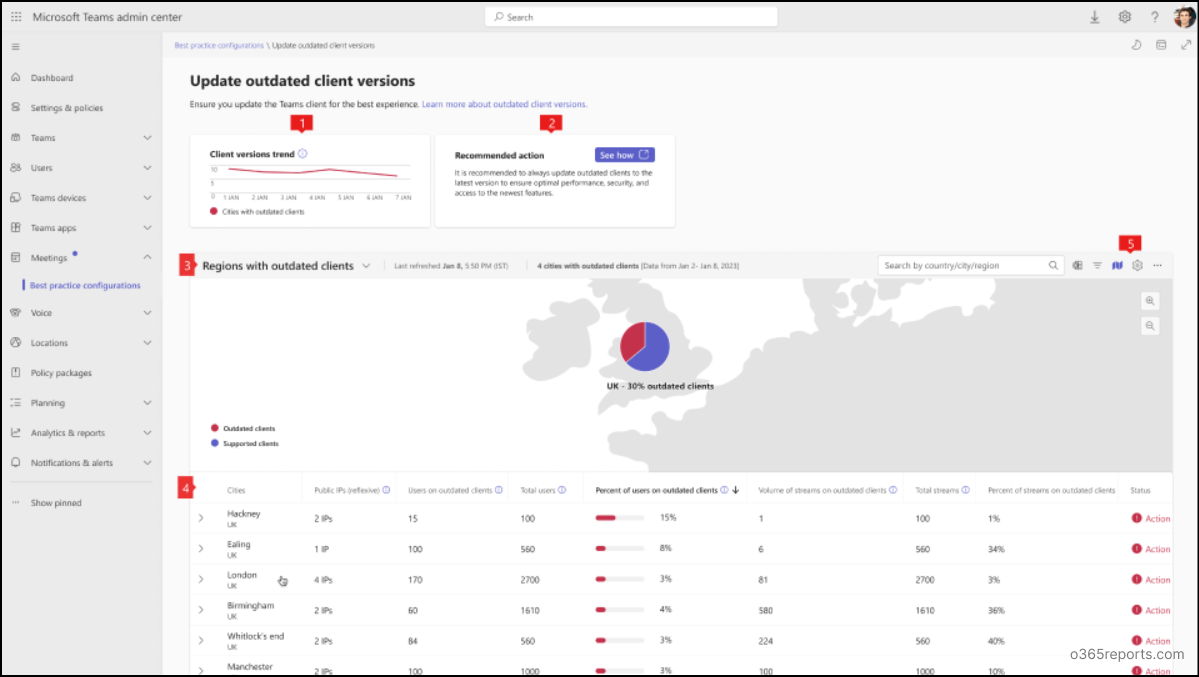The height and width of the screenshot is (677, 1199).
Task: Click info icon beside Client versions trend
Action: [303, 154]
